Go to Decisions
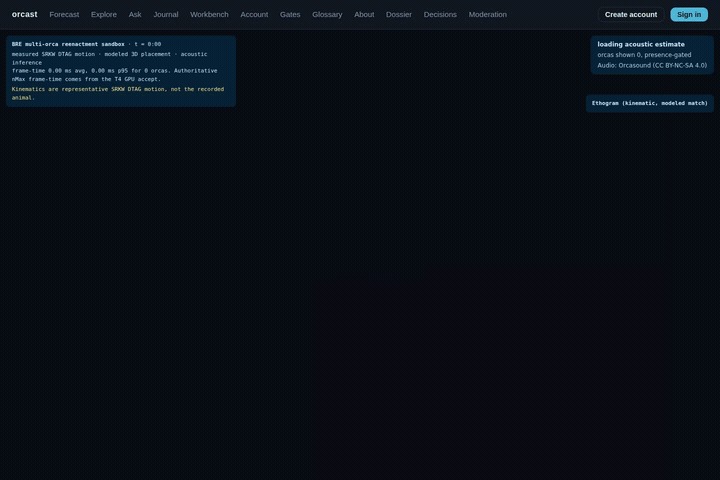Viewport: 720px width, 480px height. click(440, 14)
